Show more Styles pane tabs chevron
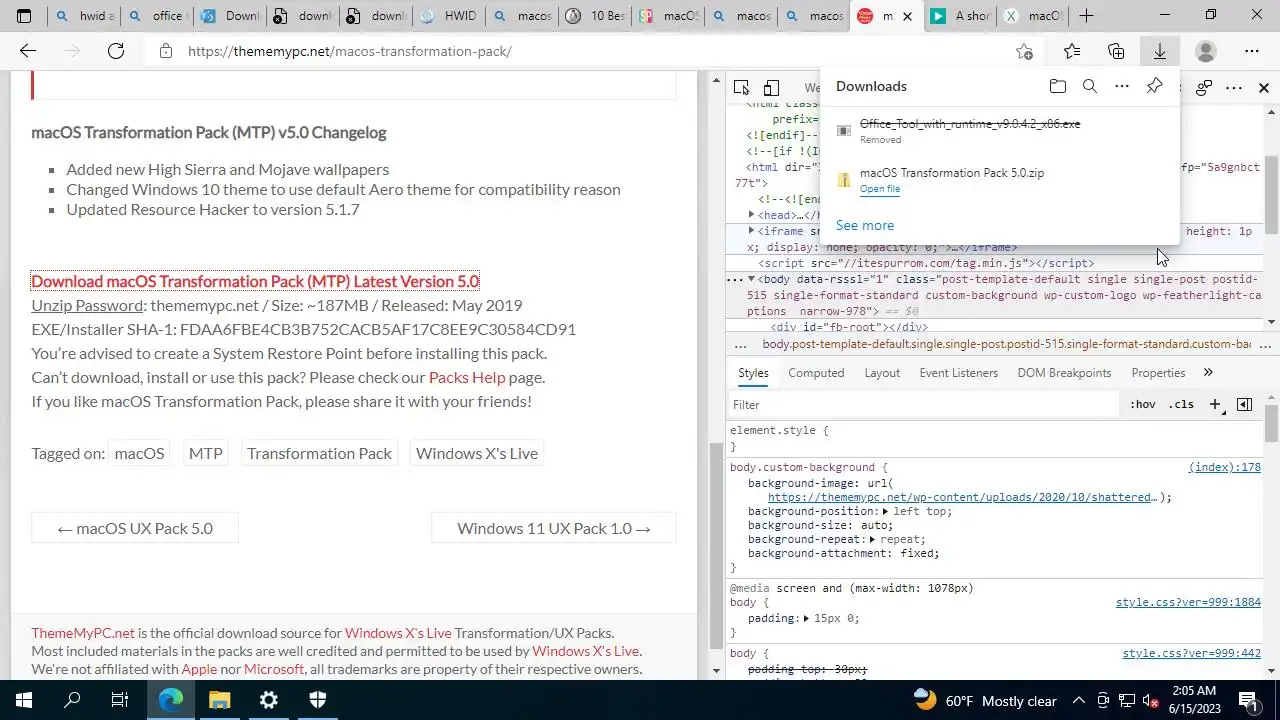The image size is (1280, 720). (1208, 373)
